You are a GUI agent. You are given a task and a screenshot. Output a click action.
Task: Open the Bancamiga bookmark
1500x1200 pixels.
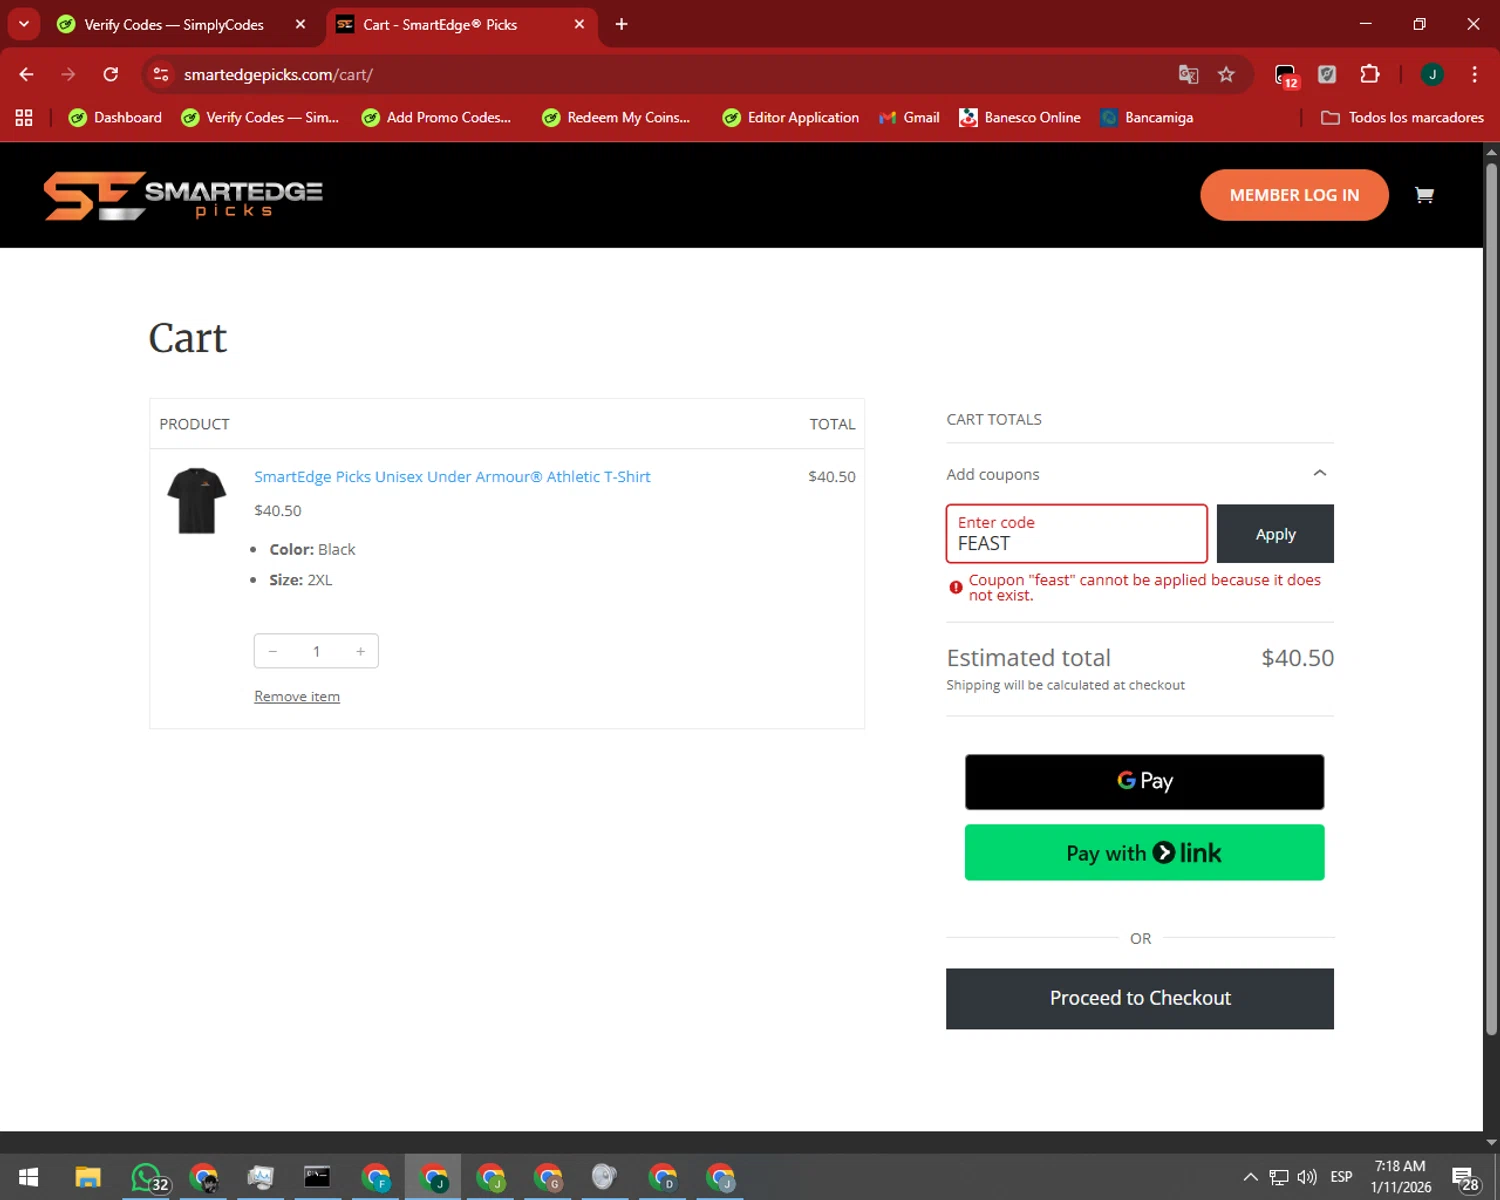(x=1147, y=117)
